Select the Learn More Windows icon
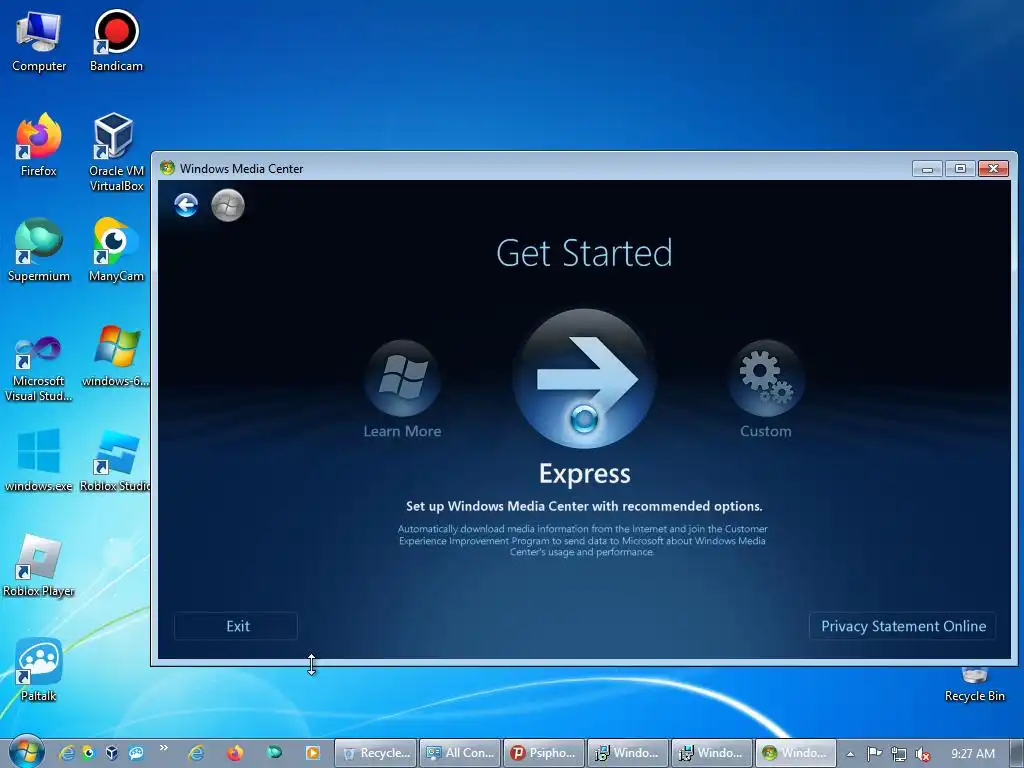 [x=402, y=378]
